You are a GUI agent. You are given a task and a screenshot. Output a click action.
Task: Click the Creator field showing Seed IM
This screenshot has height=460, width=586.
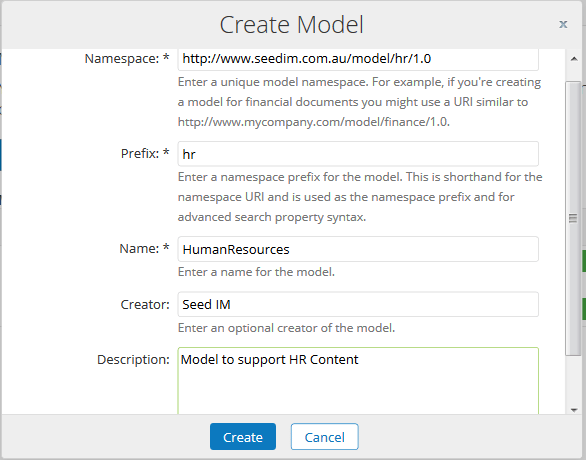358,304
